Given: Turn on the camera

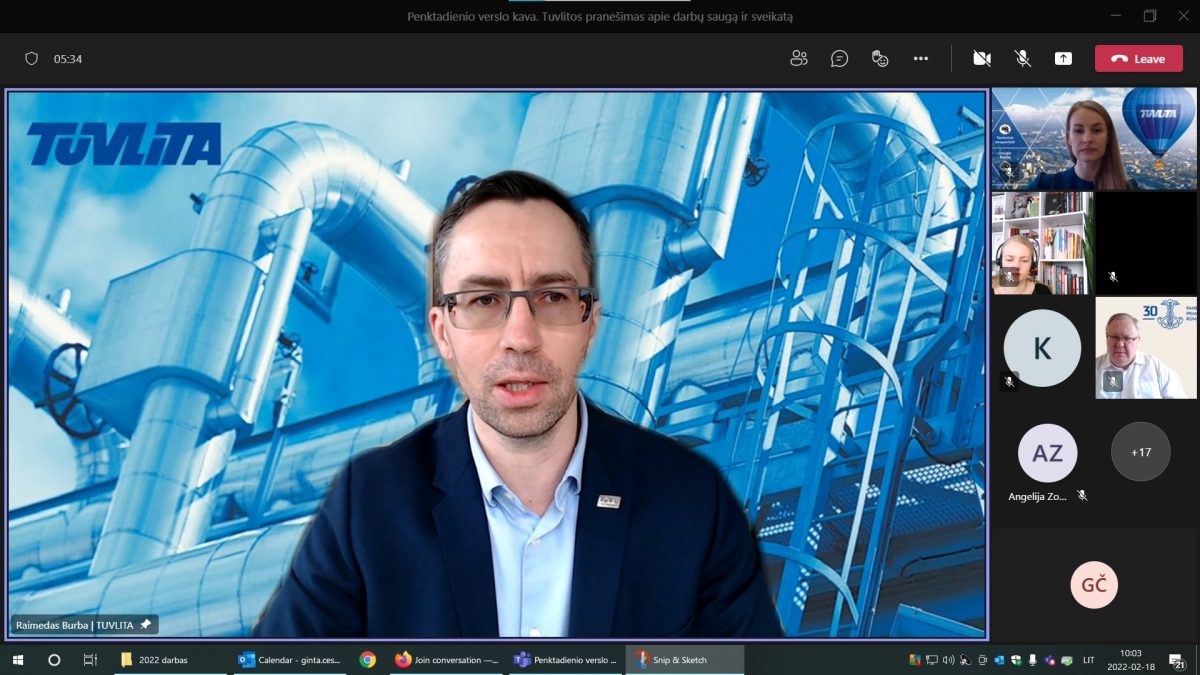Looking at the screenshot, I should 982,59.
